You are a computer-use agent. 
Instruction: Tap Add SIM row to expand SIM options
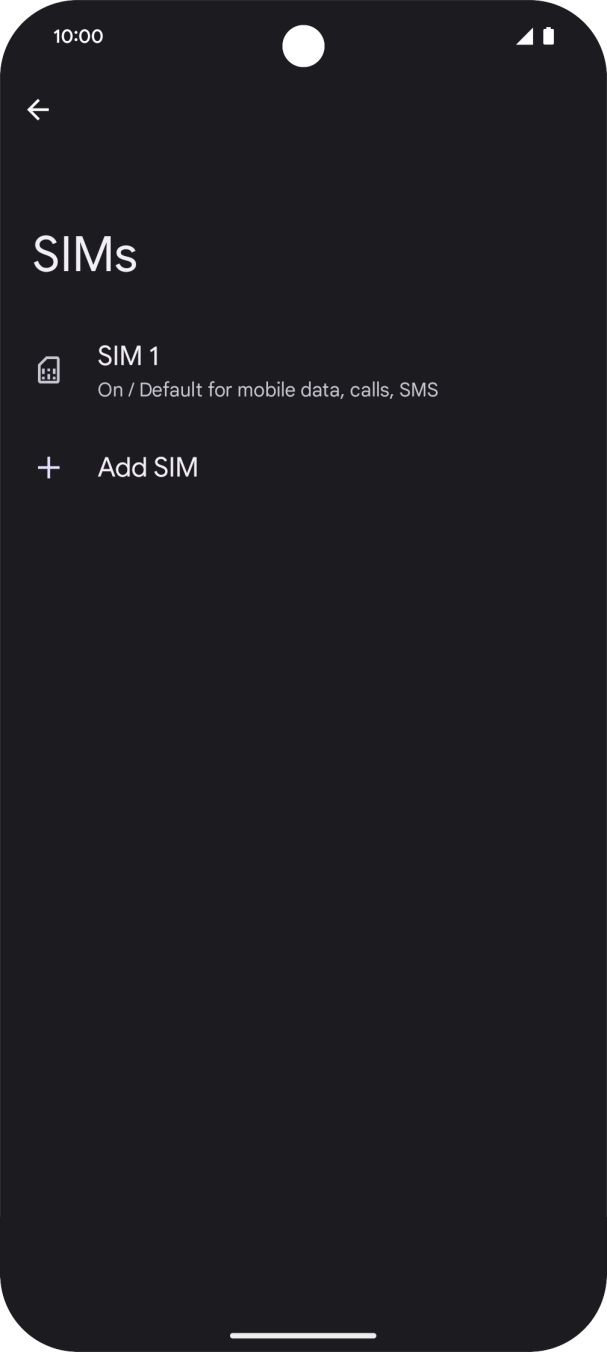coord(148,467)
